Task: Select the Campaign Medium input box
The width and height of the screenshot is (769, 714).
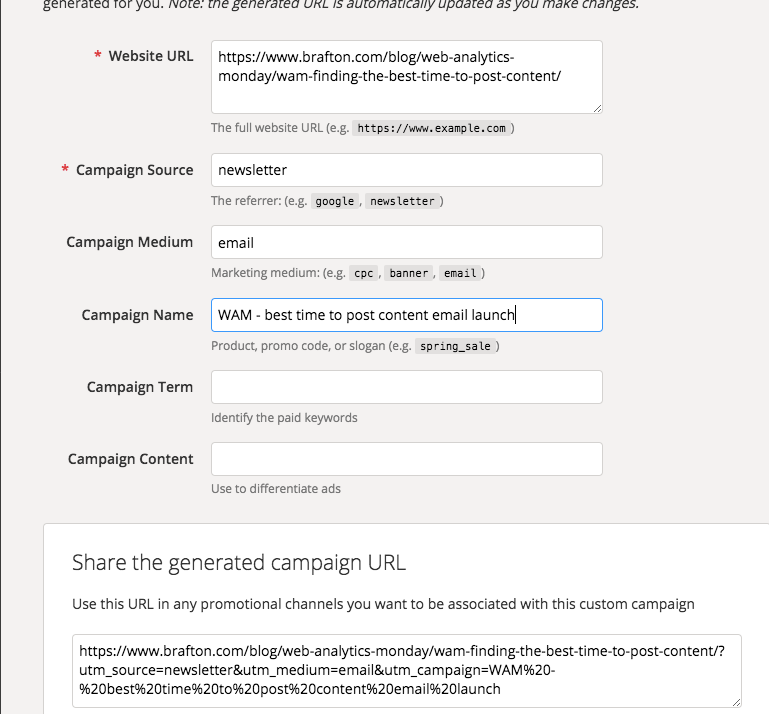Action: pos(406,242)
